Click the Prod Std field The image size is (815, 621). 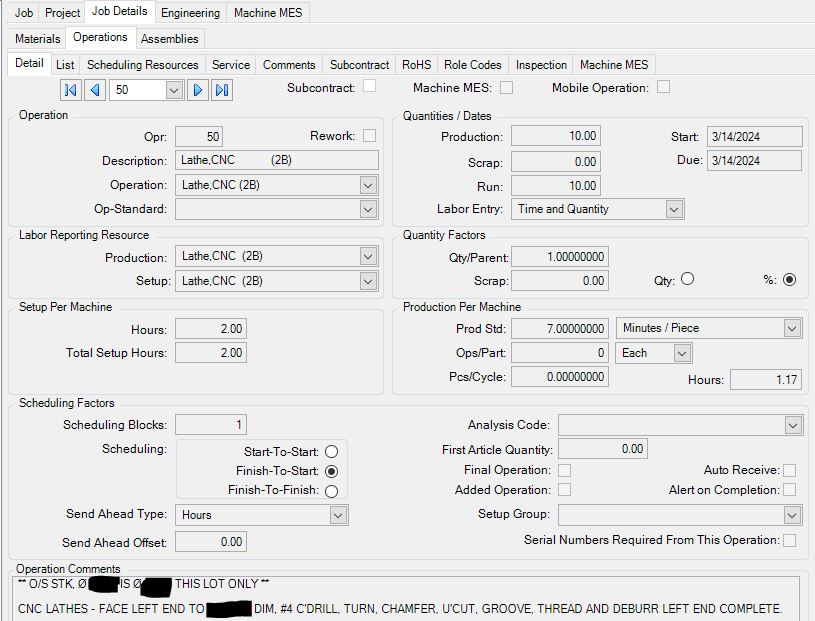[x=560, y=328]
